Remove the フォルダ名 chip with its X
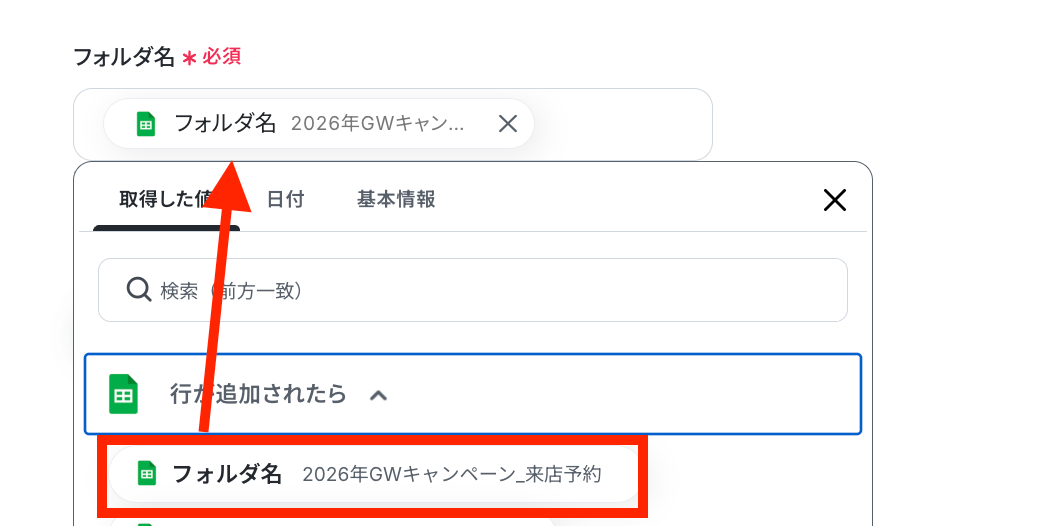The height and width of the screenshot is (526, 1040). tap(507, 123)
